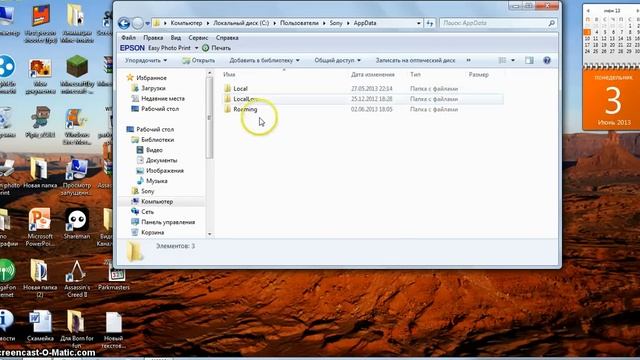Image resolution: width=640 pixels, height=360 pixels.
Task: Sort by the Размер column header
Action: click(478, 75)
